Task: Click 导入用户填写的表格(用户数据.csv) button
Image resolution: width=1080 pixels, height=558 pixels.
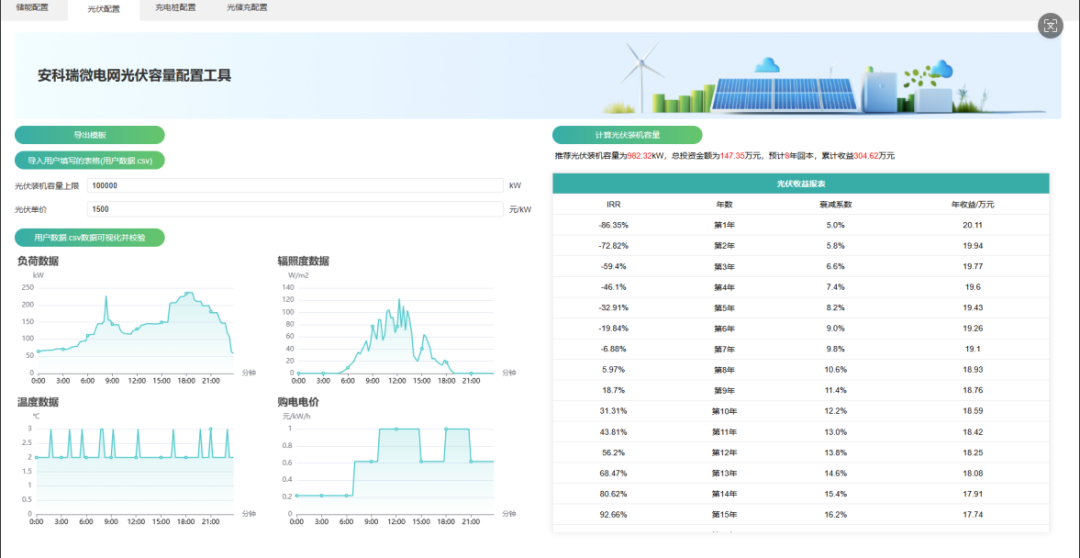Action: [90, 160]
